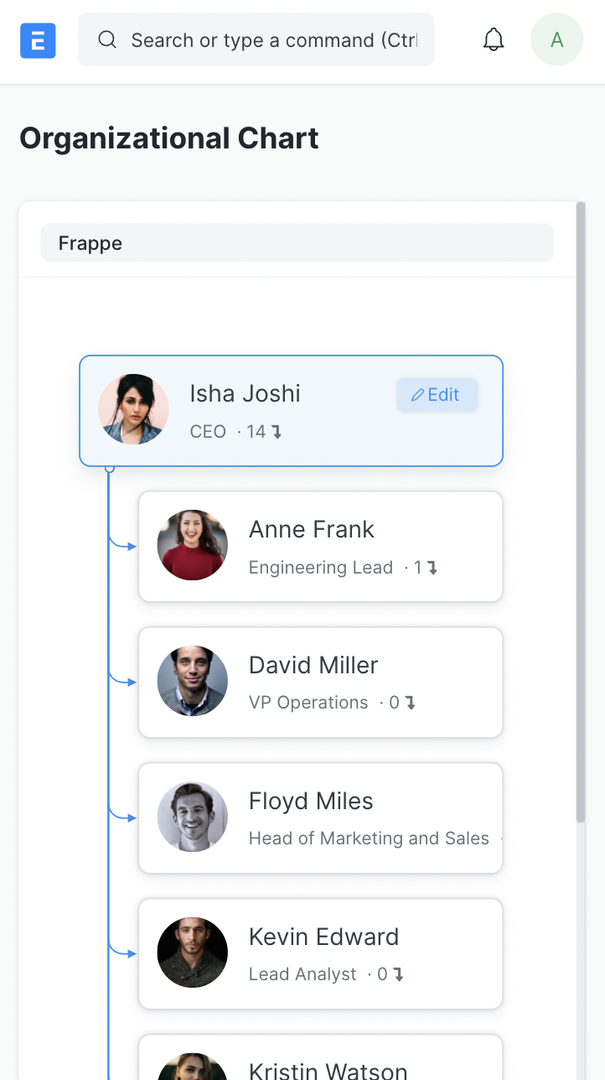The height and width of the screenshot is (1080, 605).
Task: Click the reports arrow icon on Isha Joshi's card
Action: 279,431
